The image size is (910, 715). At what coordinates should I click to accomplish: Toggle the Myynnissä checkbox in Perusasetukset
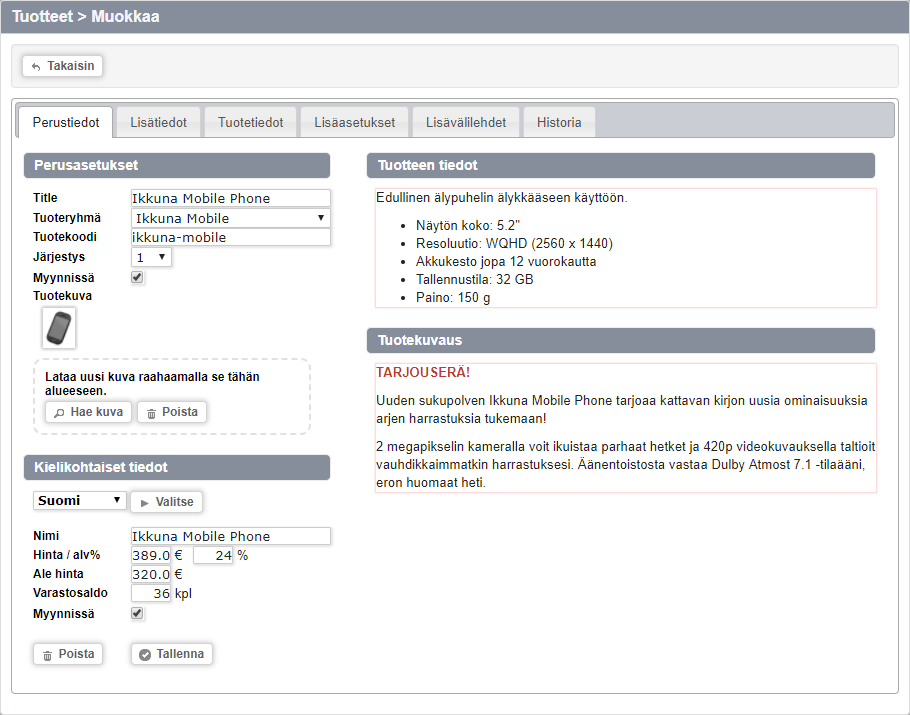tap(138, 277)
